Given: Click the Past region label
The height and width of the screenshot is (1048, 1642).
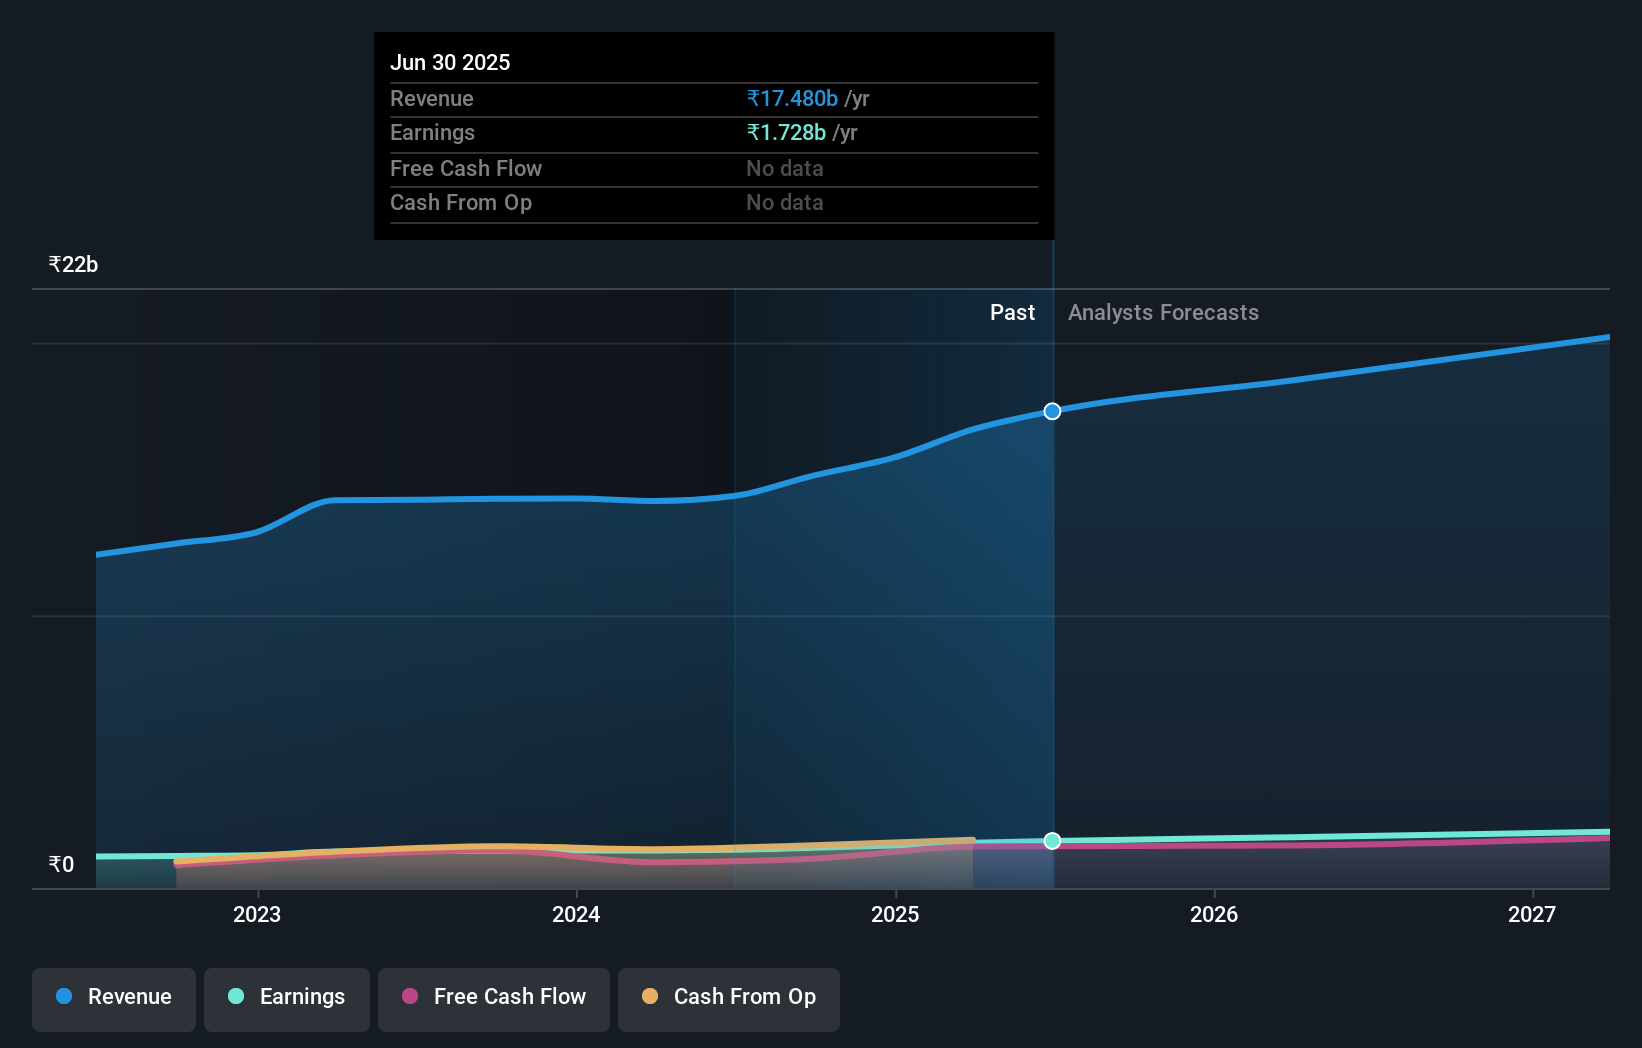Looking at the screenshot, I should [x=1012, y=312].
